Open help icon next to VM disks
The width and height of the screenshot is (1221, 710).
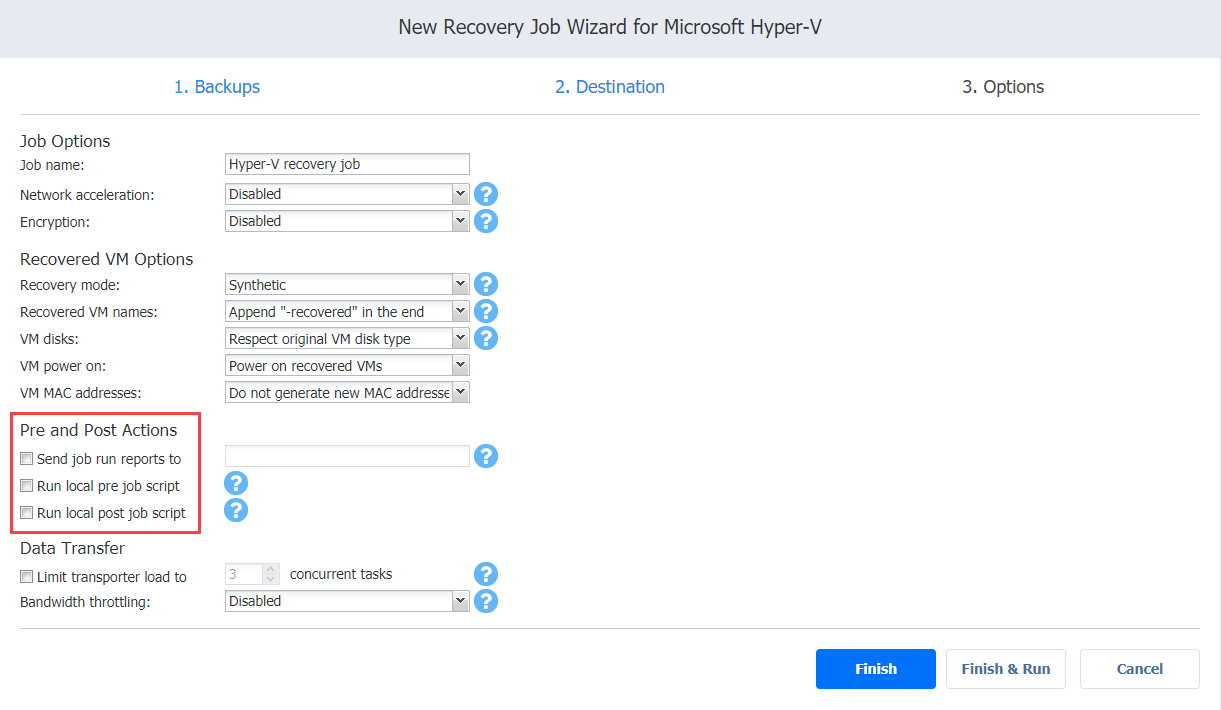pos(486,339)
